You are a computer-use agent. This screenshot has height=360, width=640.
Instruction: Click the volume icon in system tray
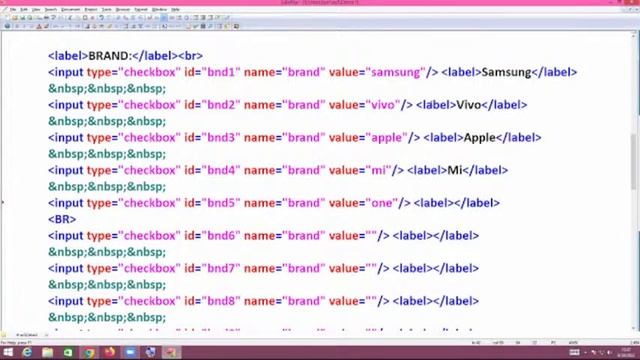tap(610, 352)
